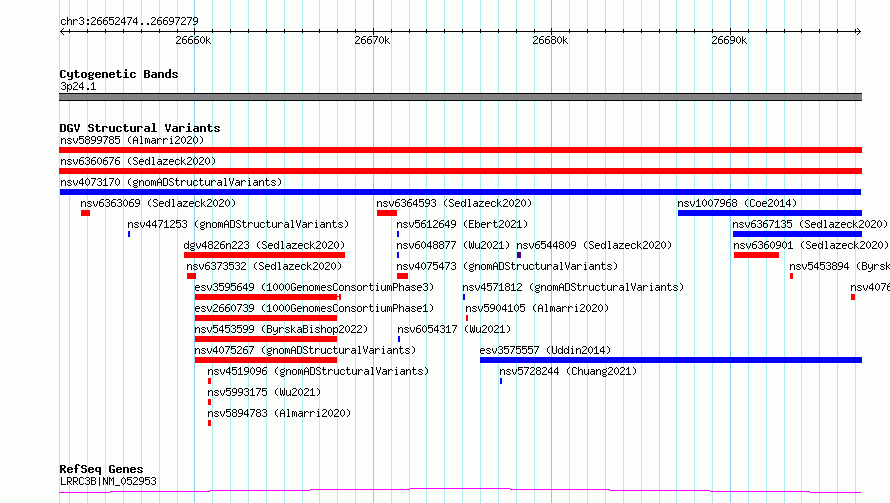This screenshot has width=890, height=503.
Task: Select nsv4075267 gnomAD variant label
Action: pyautogui.click(x=305, y=350)
